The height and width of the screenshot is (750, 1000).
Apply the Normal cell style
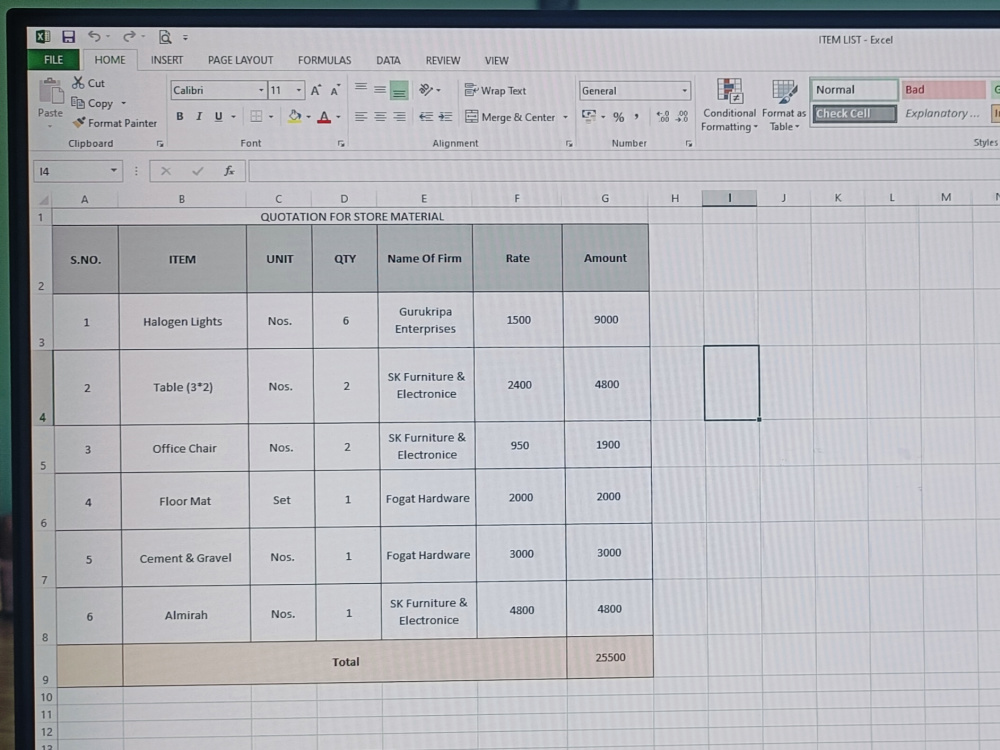click(853, 90)
